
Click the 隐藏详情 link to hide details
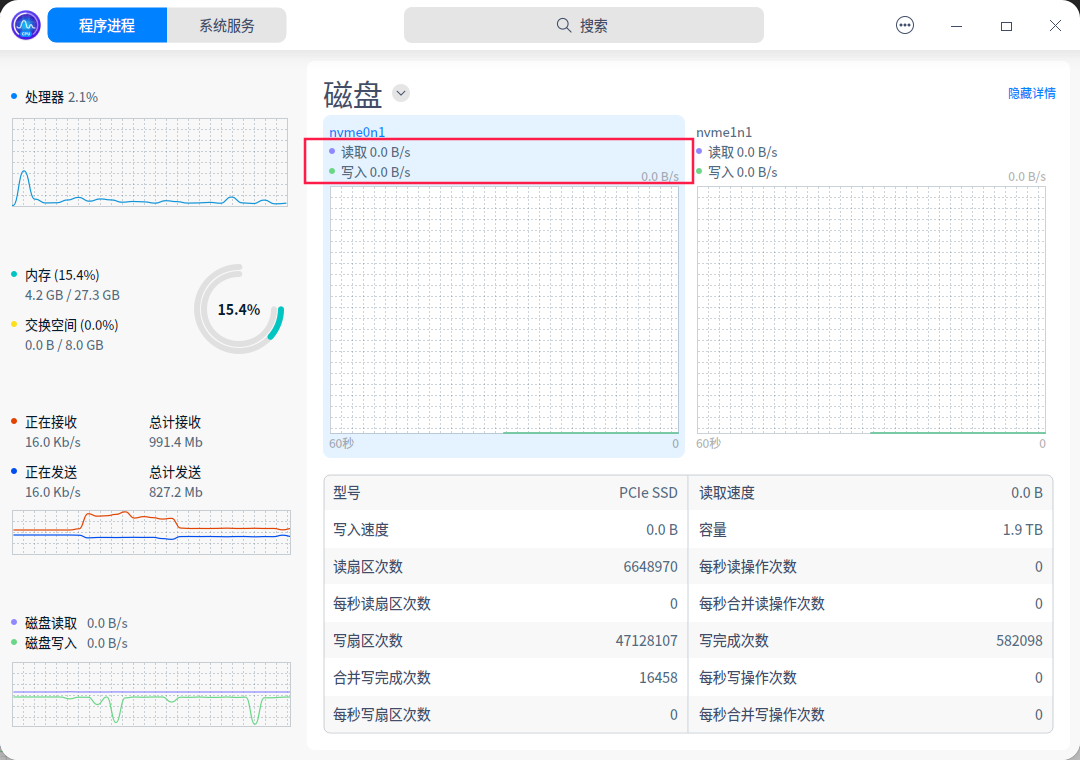[x=1032, y=92]
